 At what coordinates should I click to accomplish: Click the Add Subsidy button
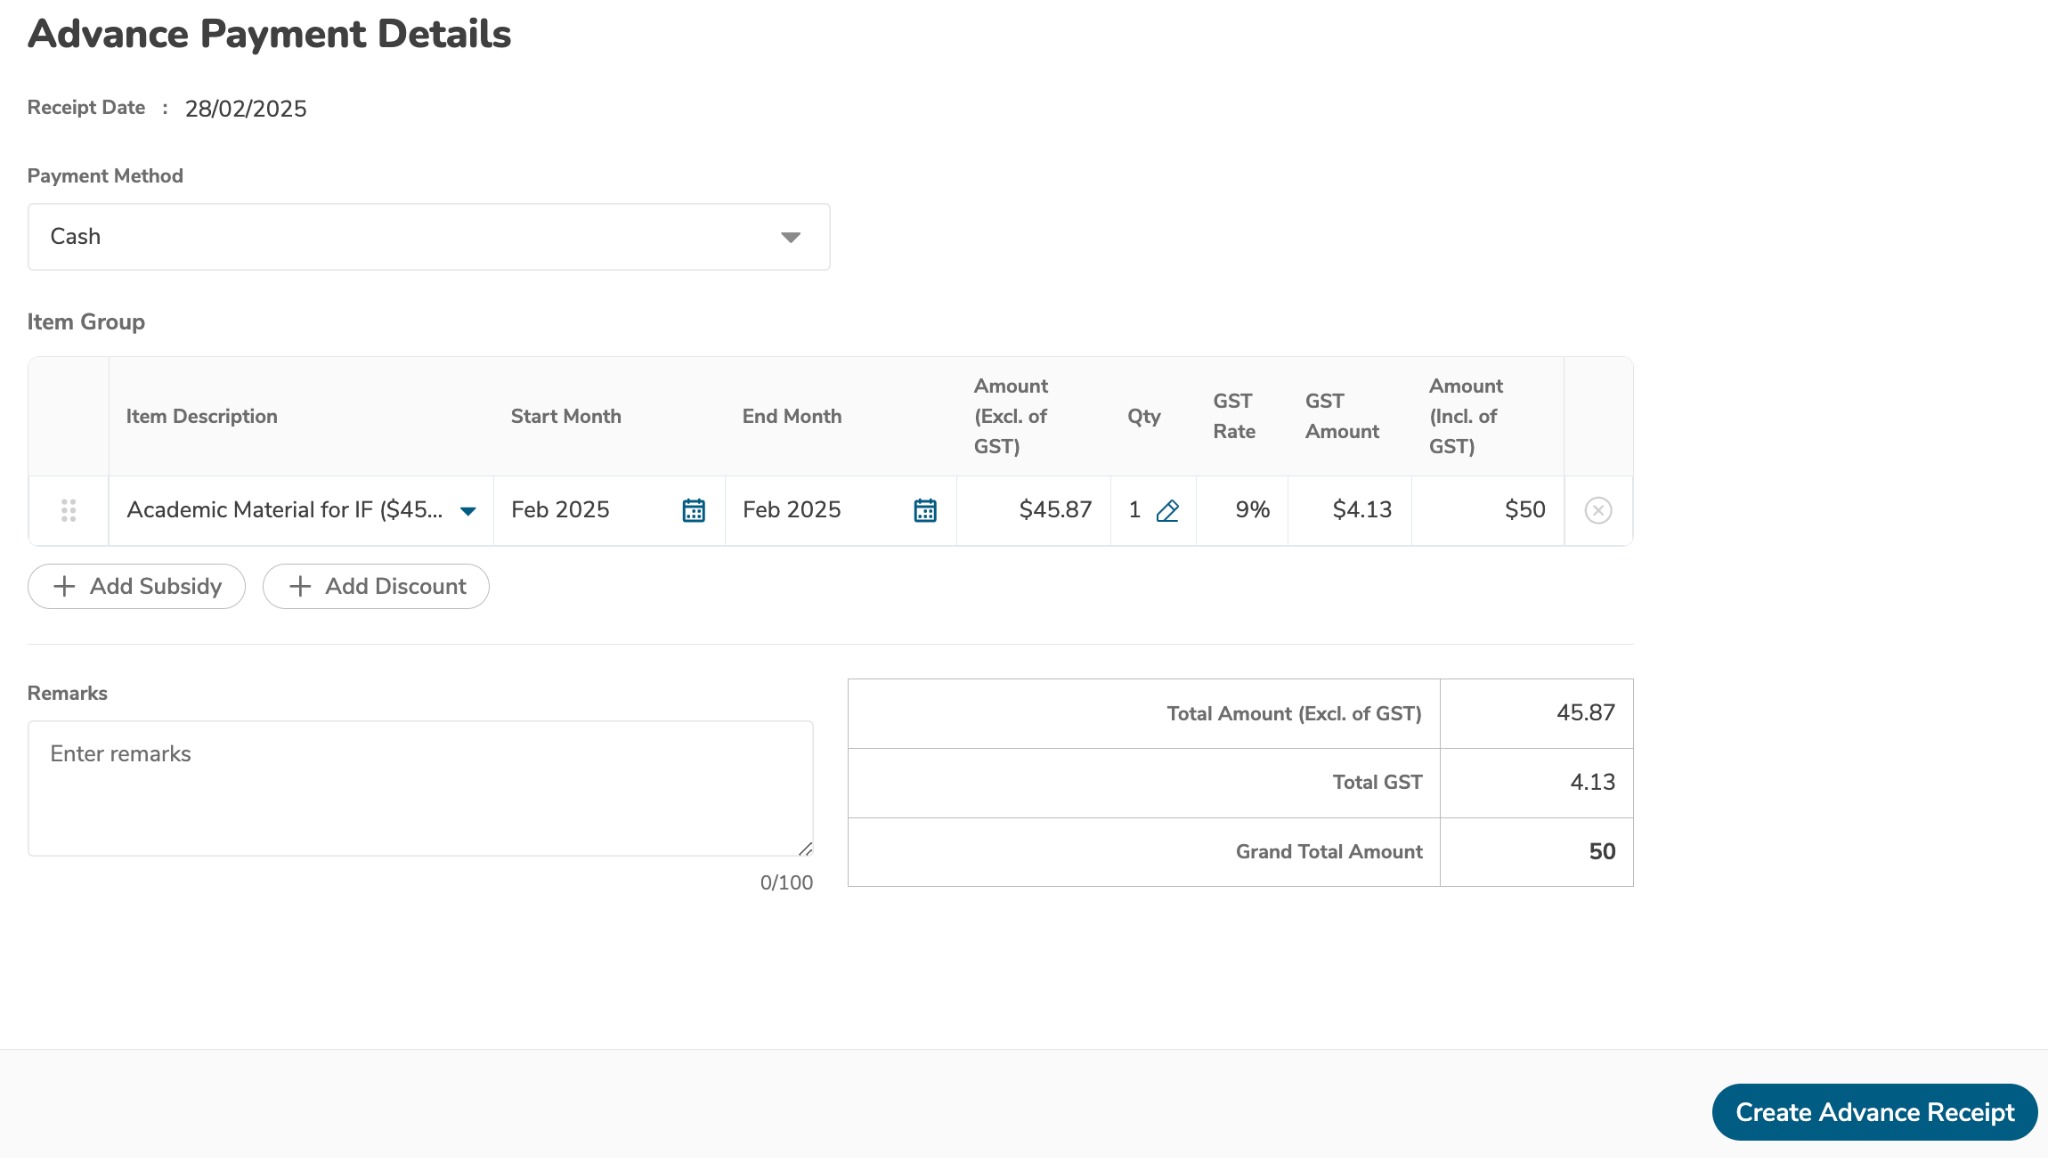(x=136, y=586)
